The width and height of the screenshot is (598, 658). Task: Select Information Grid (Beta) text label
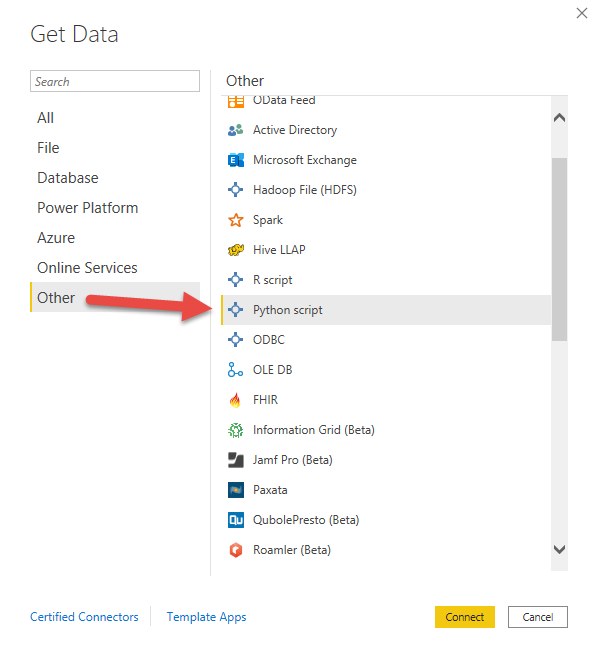click(x=313, y=430)
